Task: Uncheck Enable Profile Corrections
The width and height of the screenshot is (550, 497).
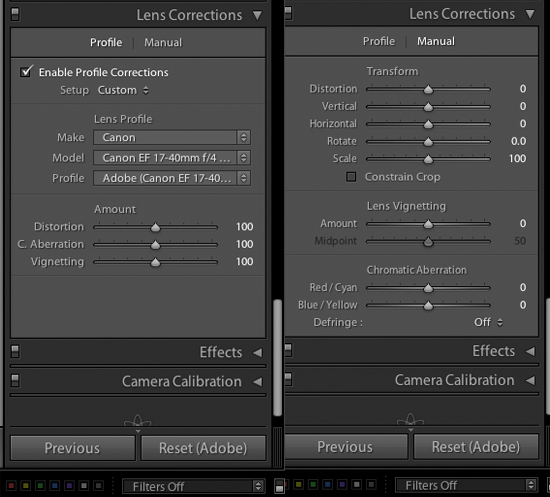Action: [x=26, y=71]
